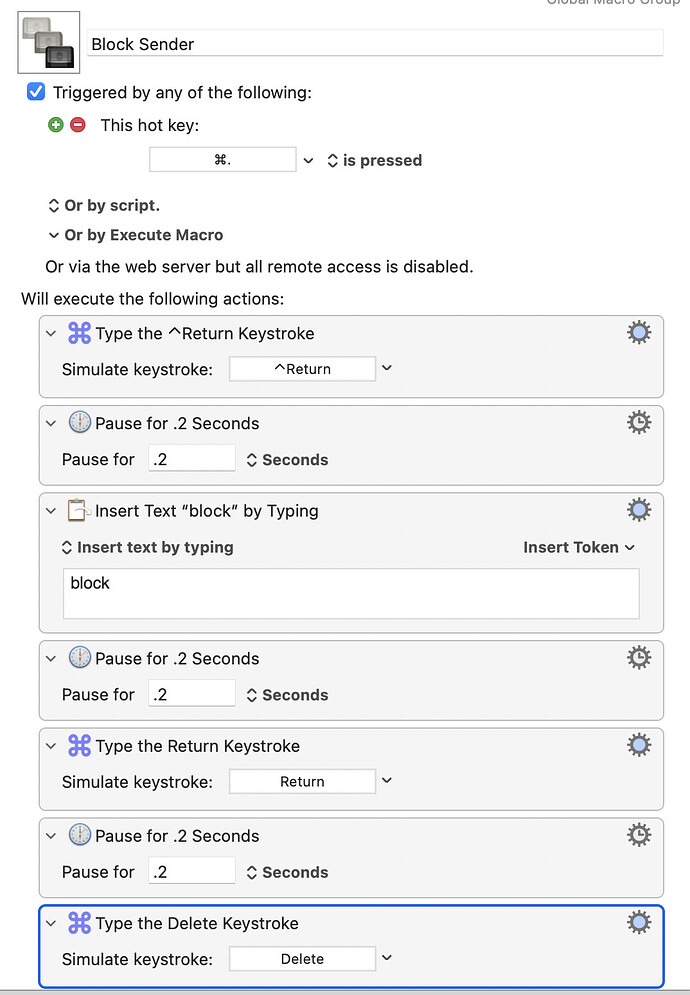Collapse the 'Or by Execute Macro' section
The height and width of the screenshot is (995, 690).
53,235
